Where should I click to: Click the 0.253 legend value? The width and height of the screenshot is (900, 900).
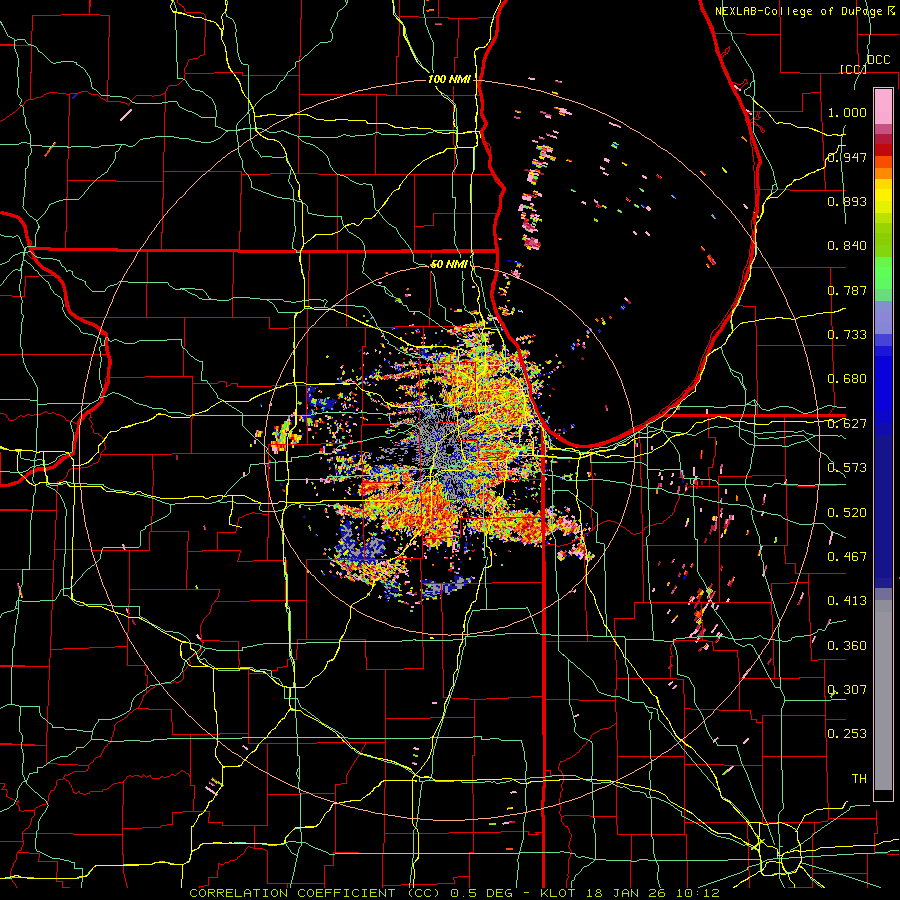847,734
